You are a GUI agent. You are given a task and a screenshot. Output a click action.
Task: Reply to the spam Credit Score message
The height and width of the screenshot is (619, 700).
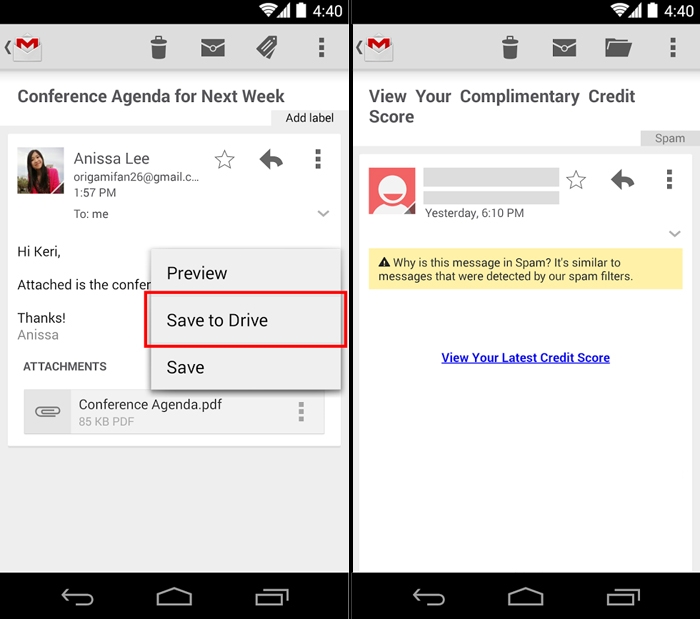(x=622, y=180)
